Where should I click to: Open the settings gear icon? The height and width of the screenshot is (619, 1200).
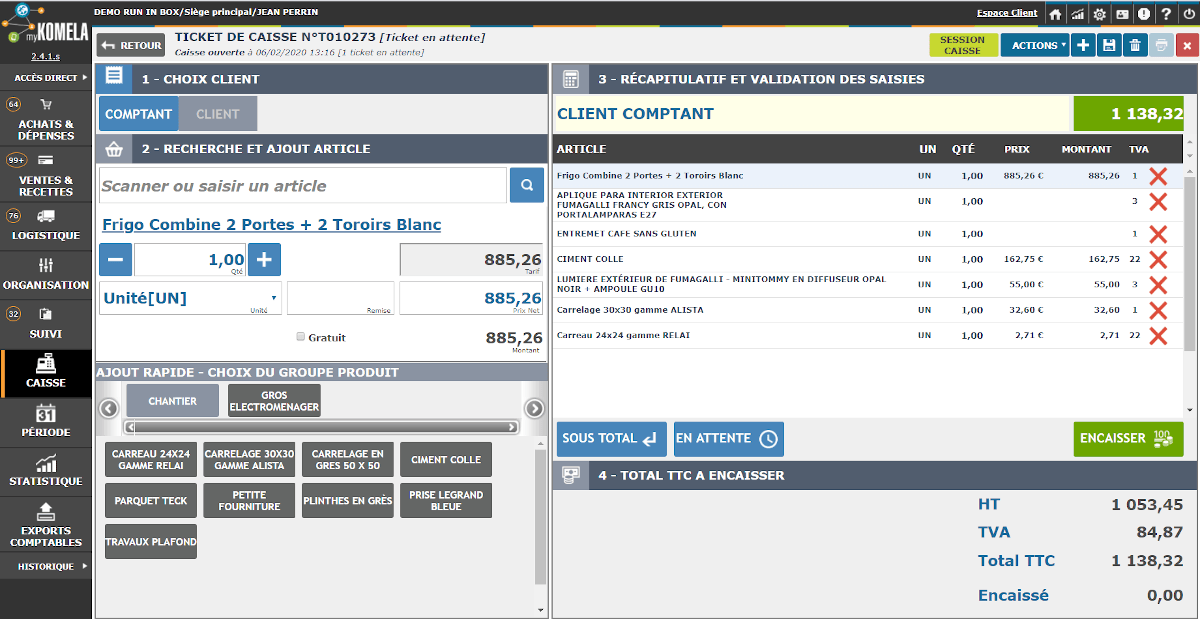1099,14
